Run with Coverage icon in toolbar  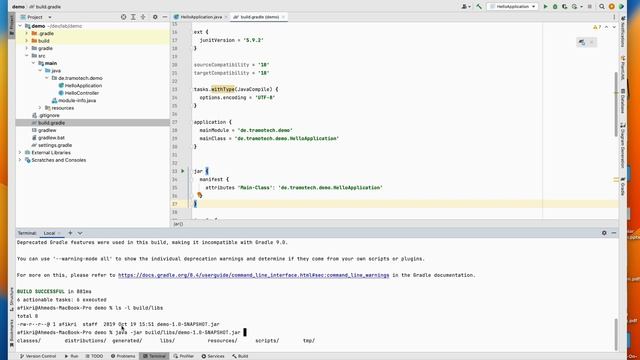(x=565, y=7)
